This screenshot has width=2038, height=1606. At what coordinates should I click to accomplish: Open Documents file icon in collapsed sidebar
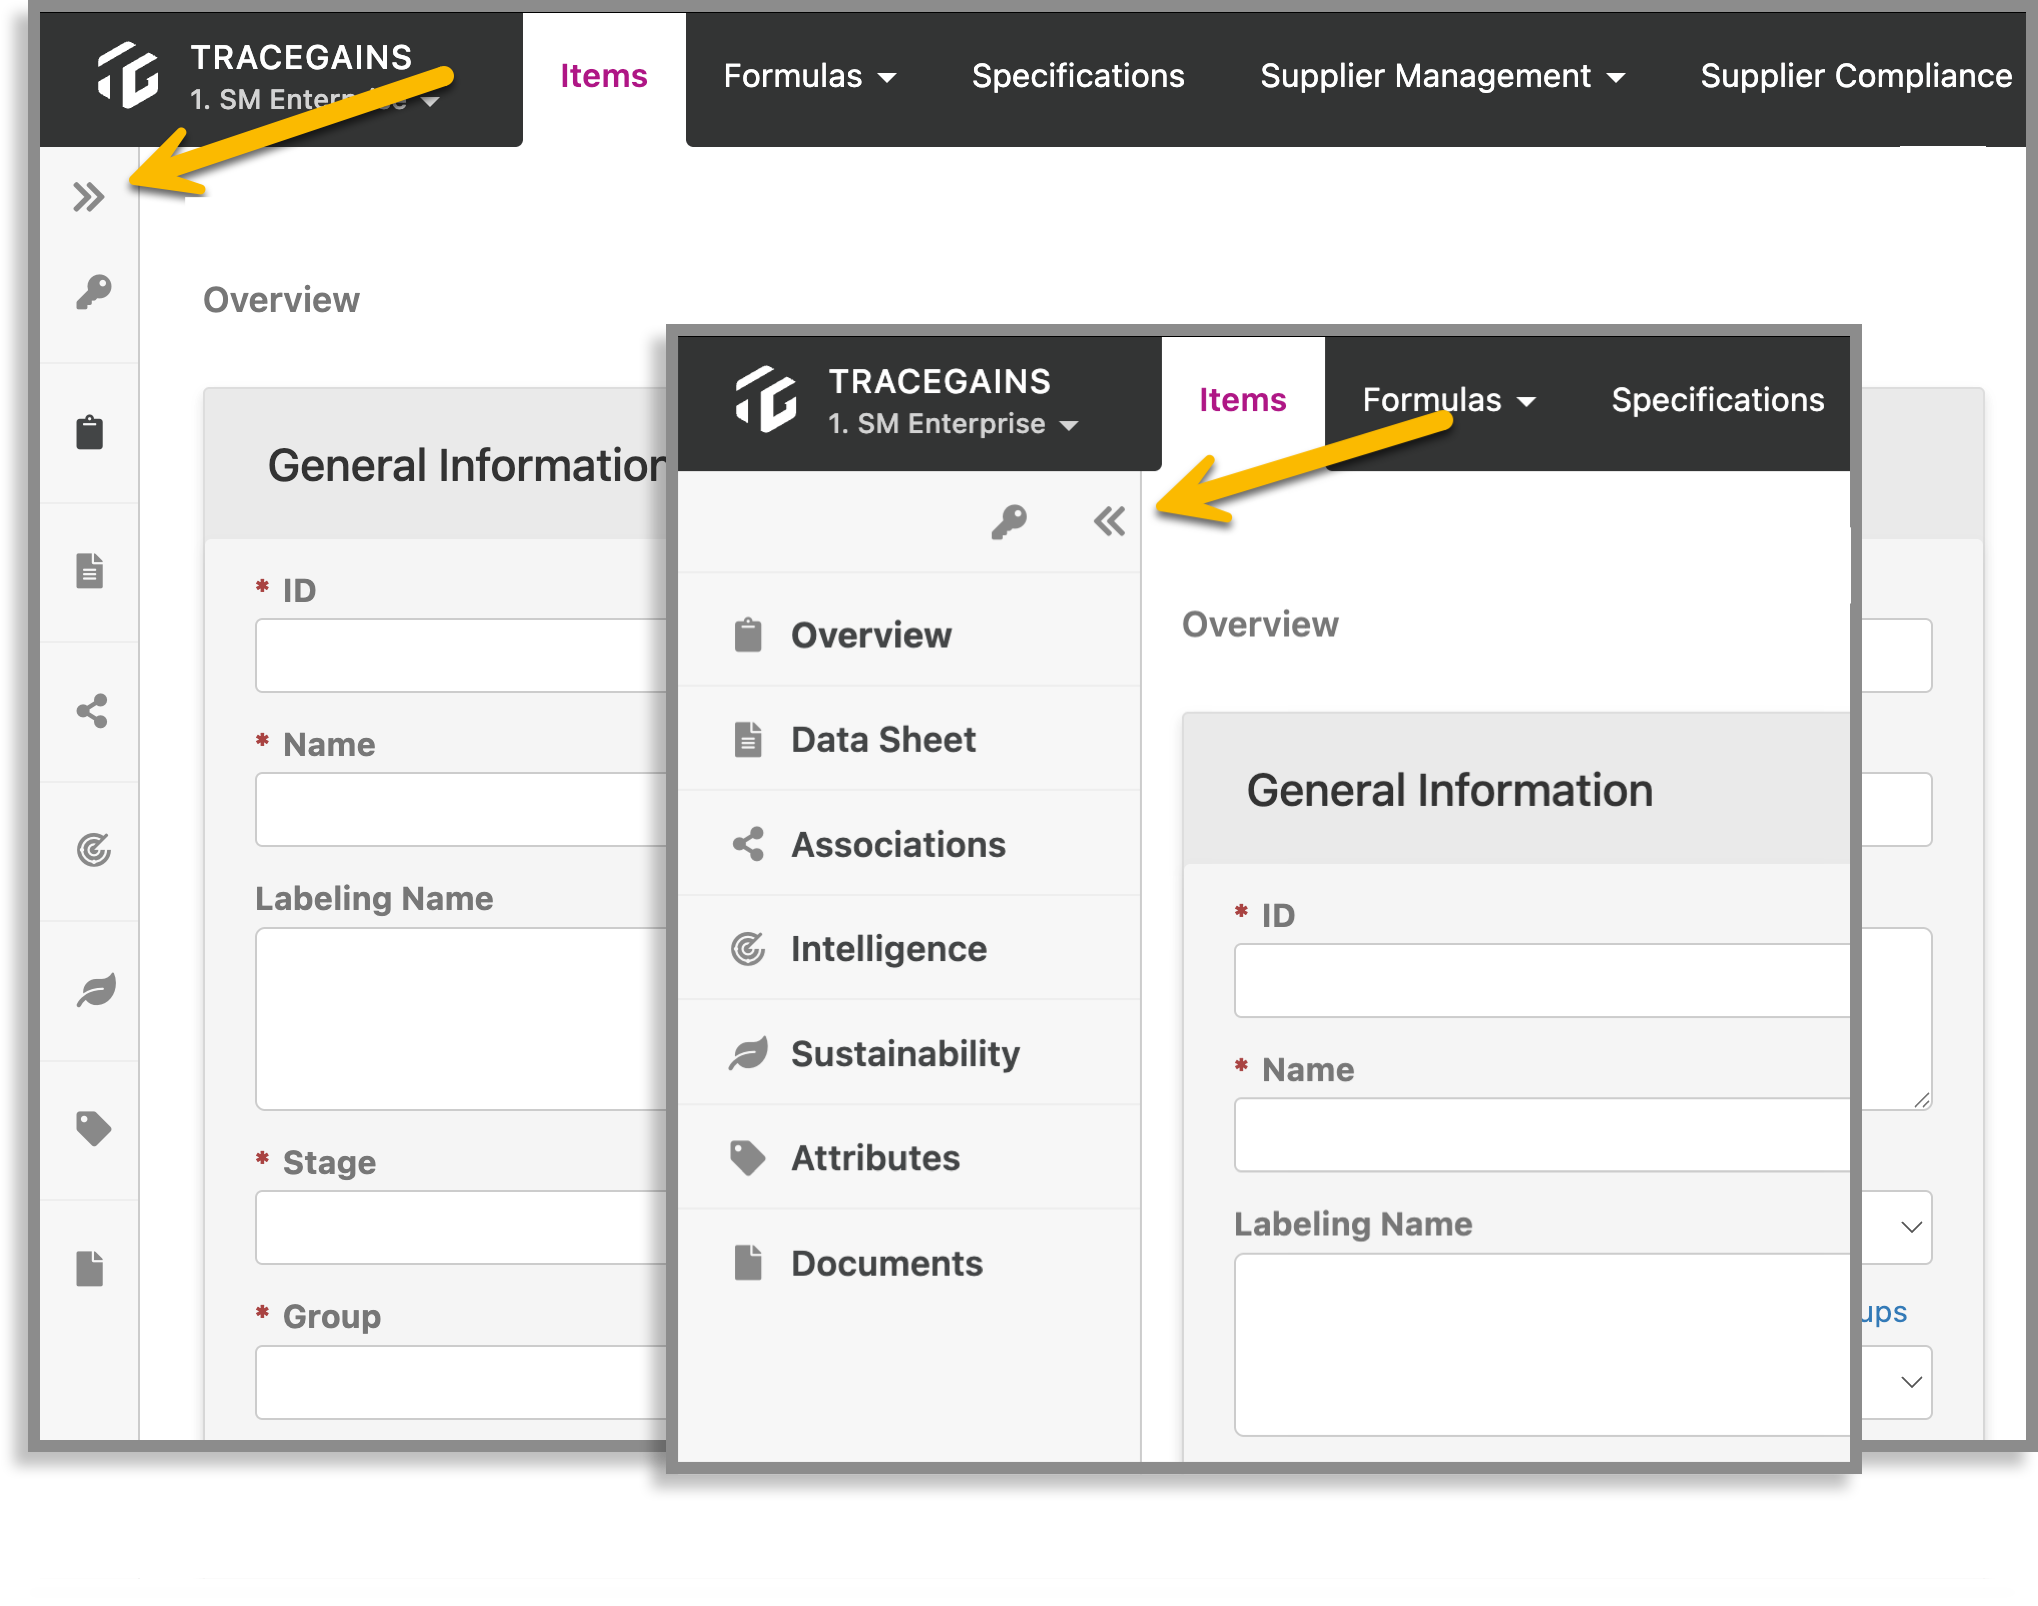(90, 1268)
